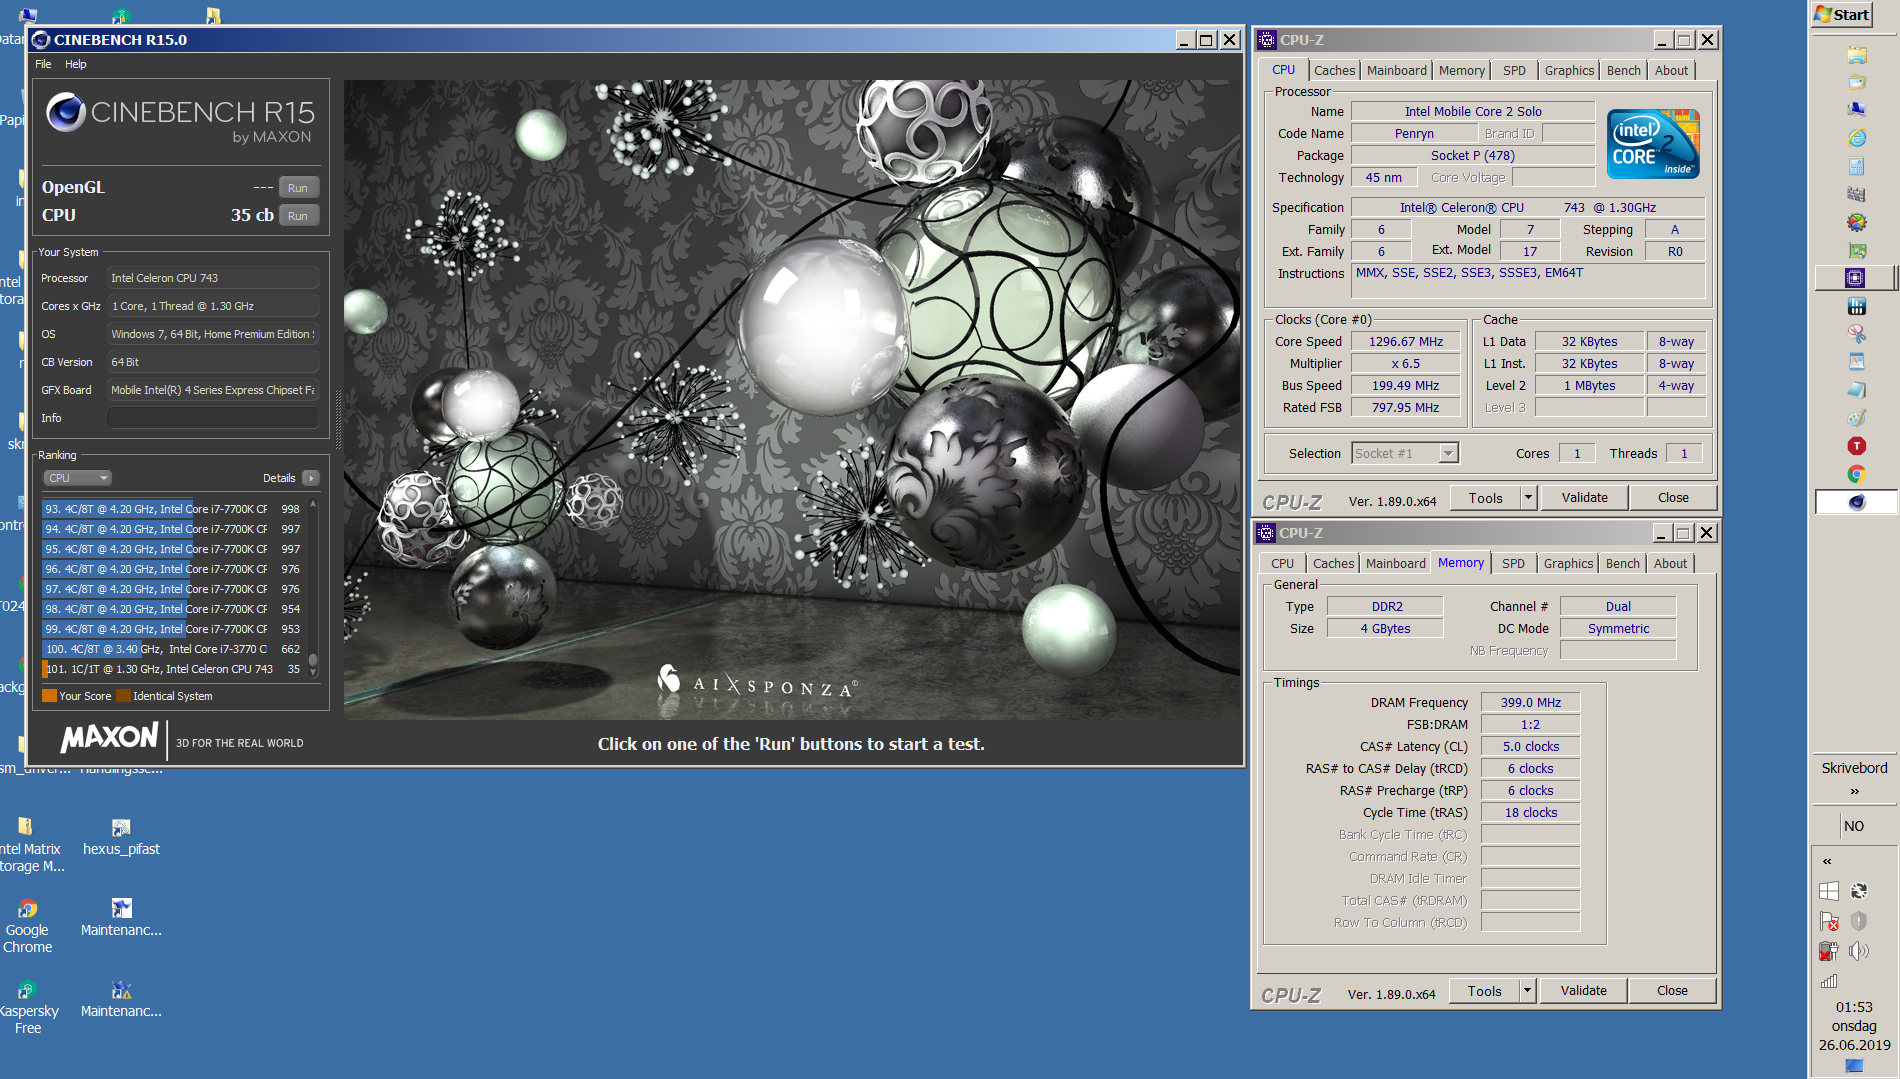Switch to Mainboard tab in upper CPU-Z

pos(1397,70)
